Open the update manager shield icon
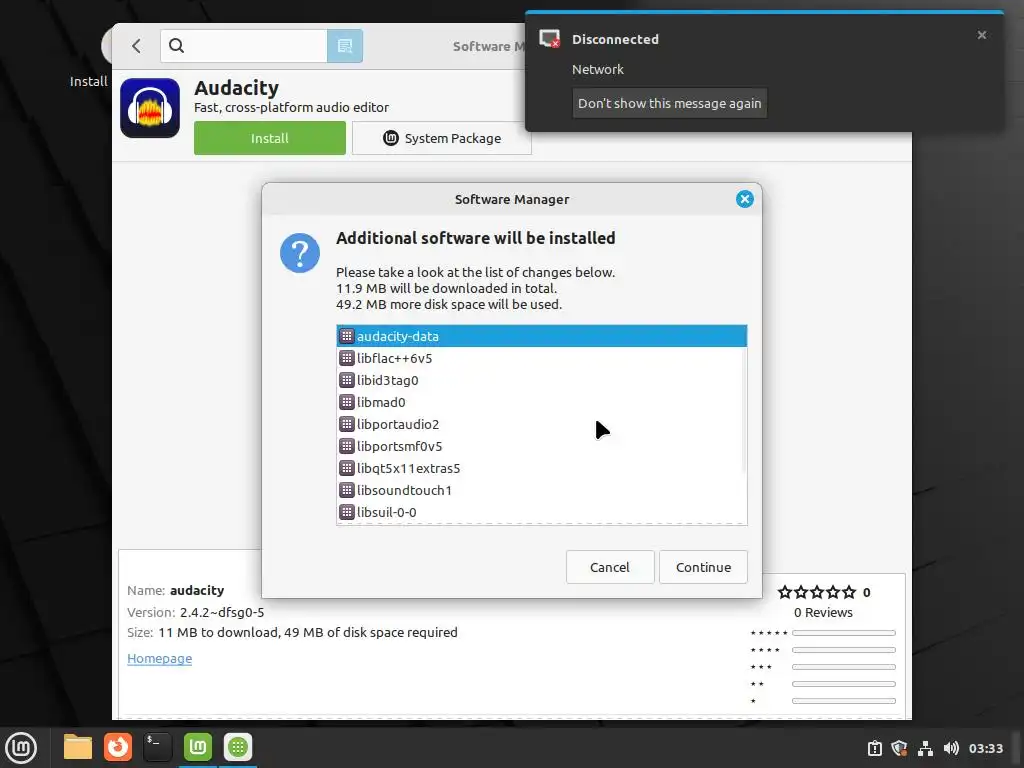The width and height of the screenshot is (1024, 768). (x=899, y=748)
